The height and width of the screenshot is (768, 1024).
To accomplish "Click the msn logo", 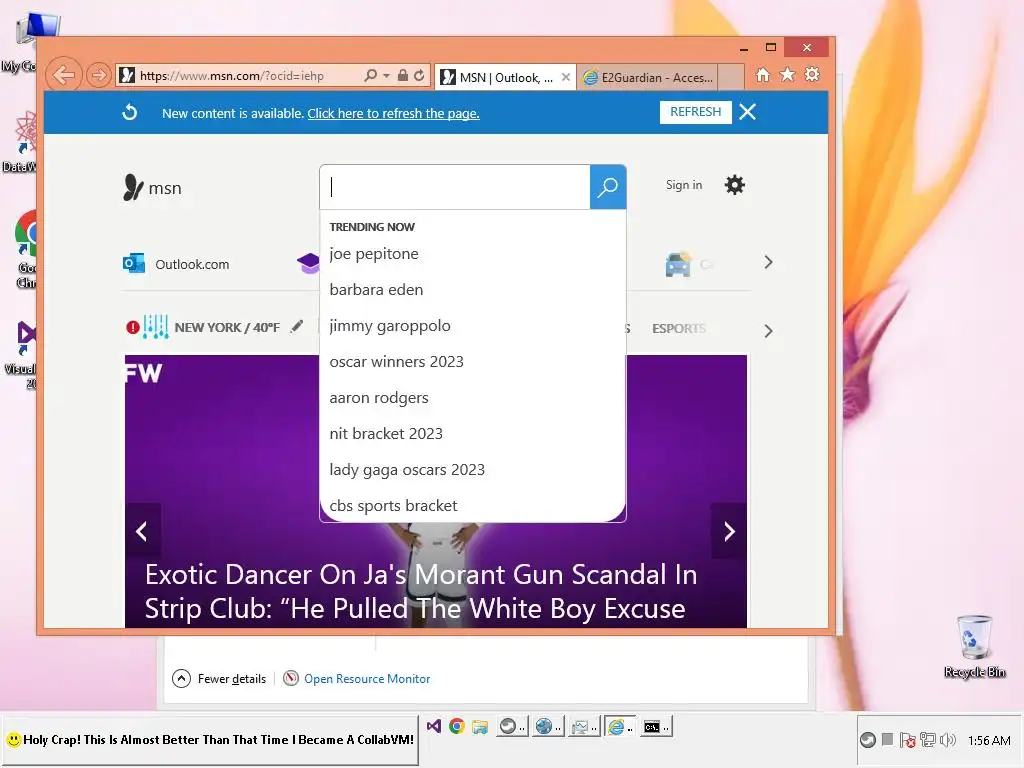I will (x=152, y=187).
